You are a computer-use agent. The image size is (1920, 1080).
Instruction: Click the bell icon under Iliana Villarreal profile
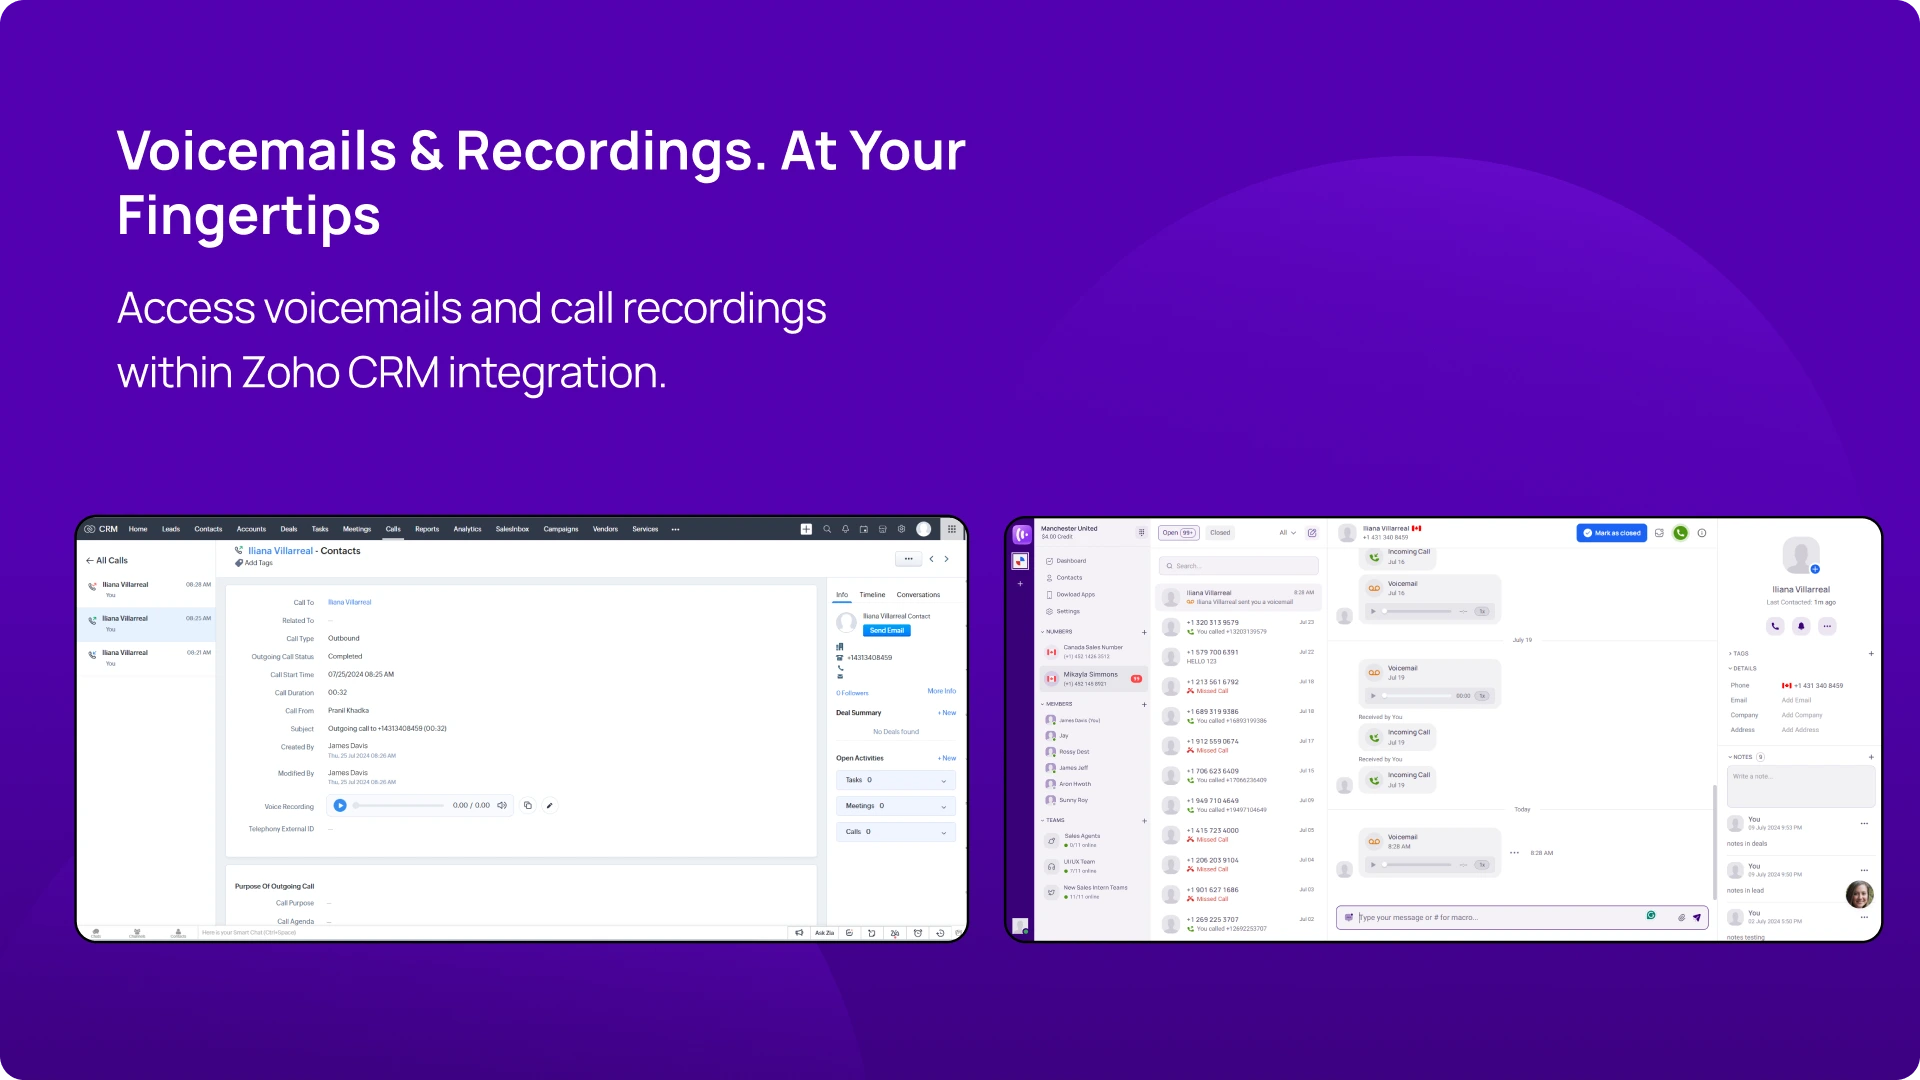pyautogui.click(x=1801, y=626)
